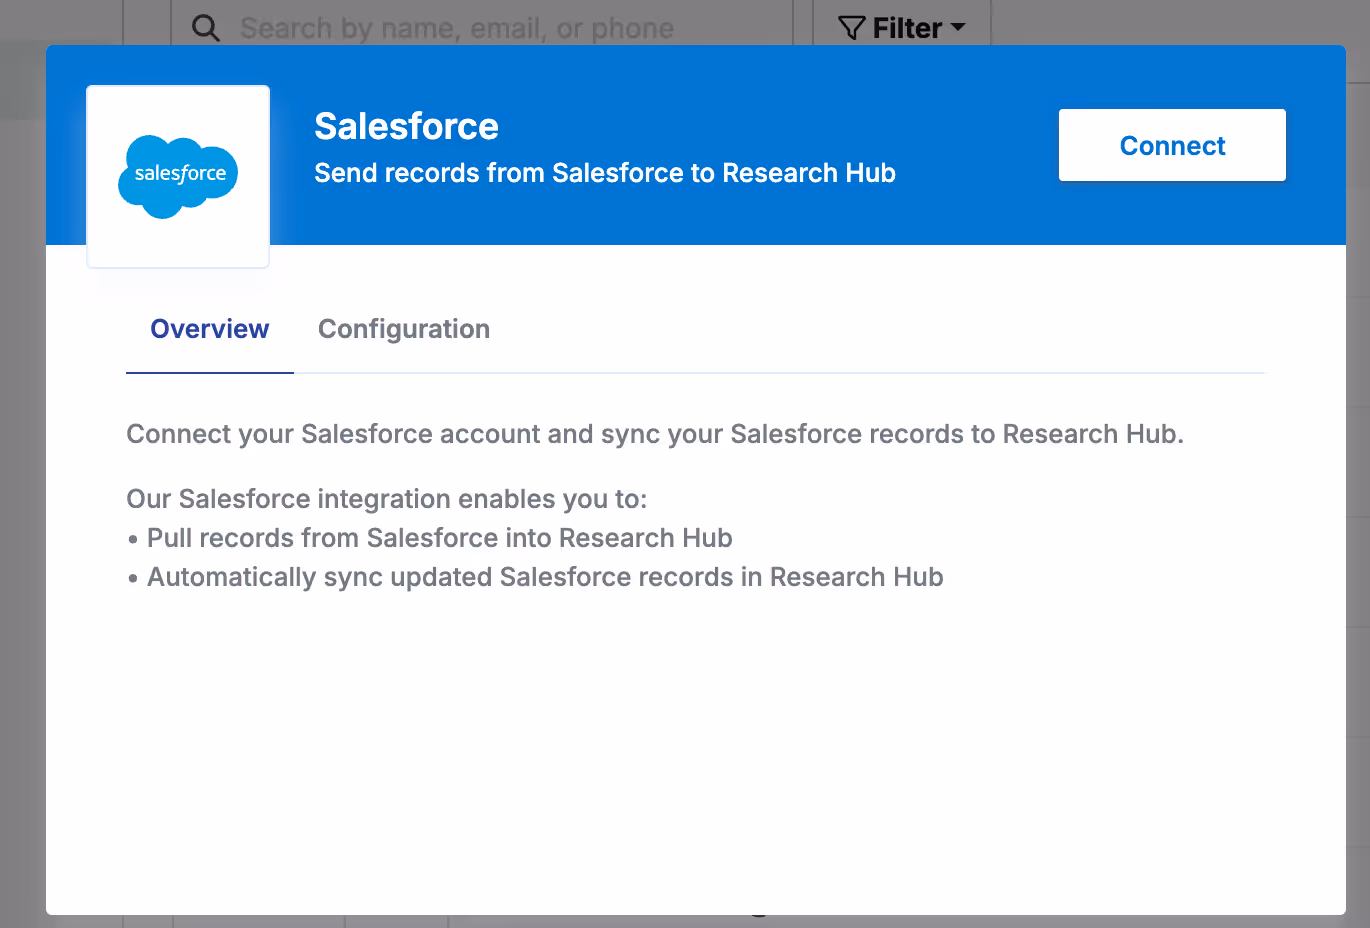Click the magnifying glass to start a search

pos(205,27)
